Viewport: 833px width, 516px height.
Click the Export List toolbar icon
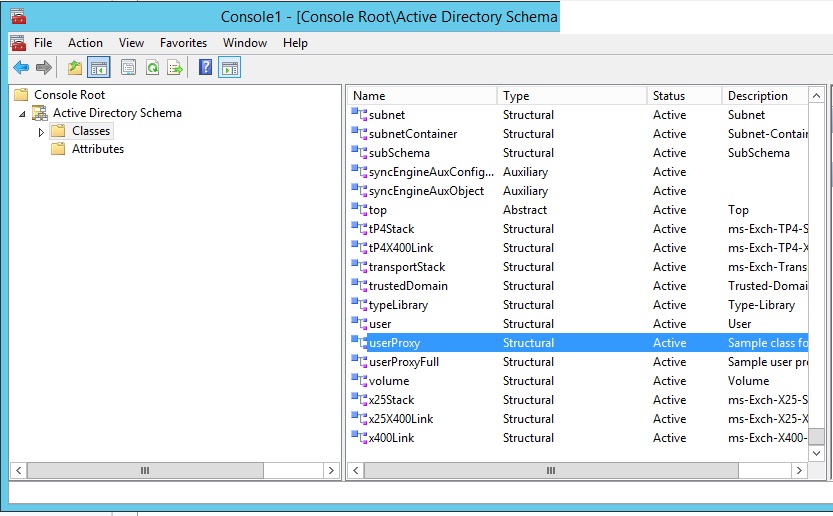pos(175,67)
